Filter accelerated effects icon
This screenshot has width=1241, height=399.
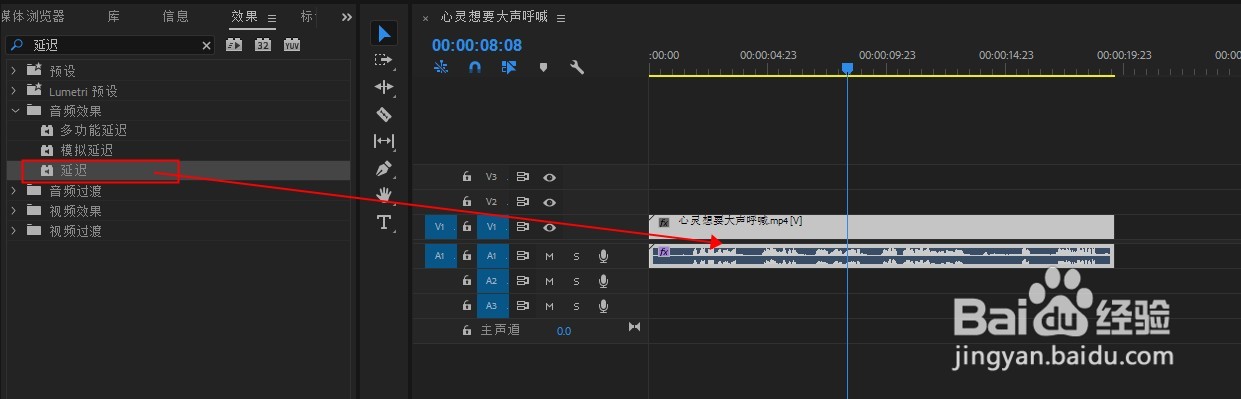coord(234,45)
